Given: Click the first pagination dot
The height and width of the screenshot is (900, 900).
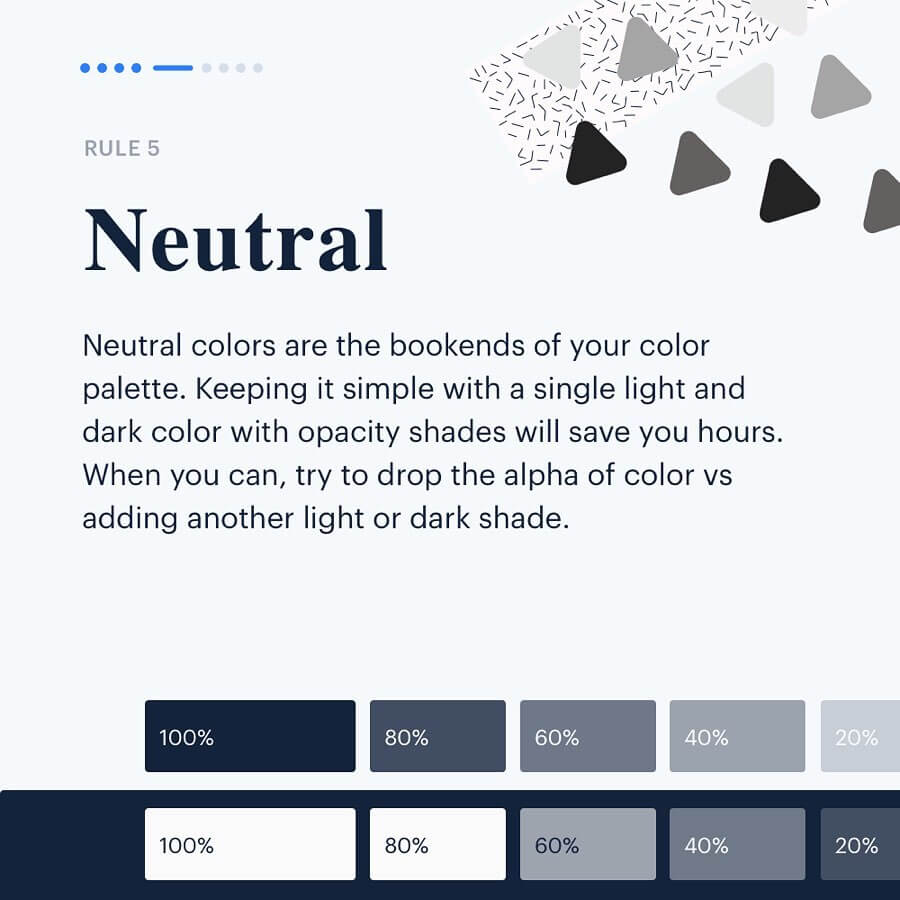Looking at the screenshot, I should pos(86,68).
